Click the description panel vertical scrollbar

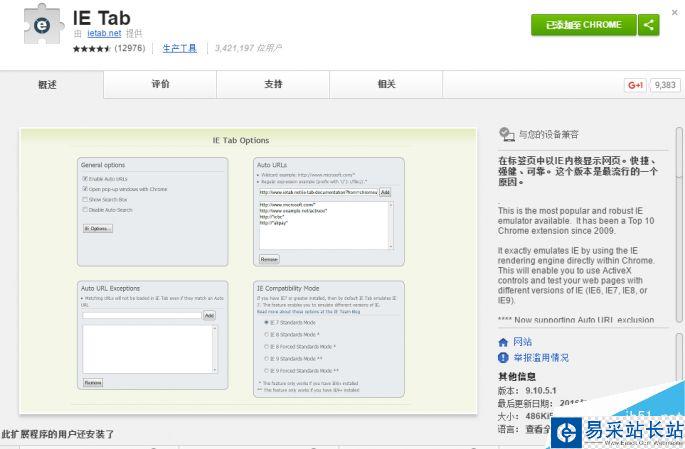tap(679, 225)
